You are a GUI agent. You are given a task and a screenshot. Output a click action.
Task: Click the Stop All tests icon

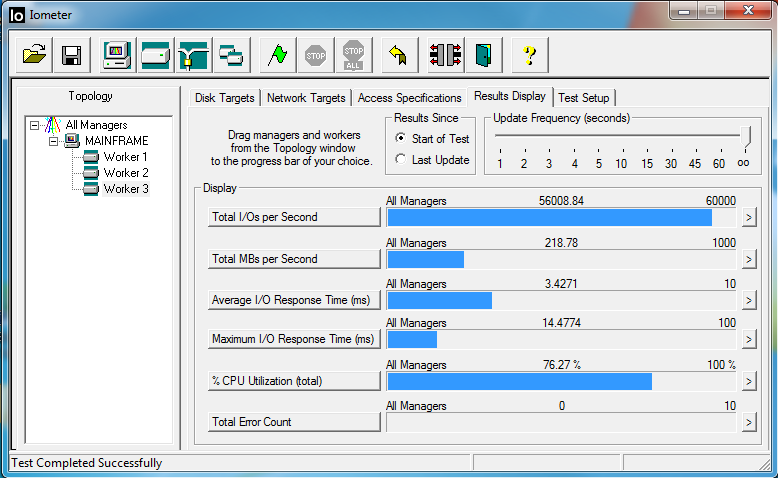(353, 55)
